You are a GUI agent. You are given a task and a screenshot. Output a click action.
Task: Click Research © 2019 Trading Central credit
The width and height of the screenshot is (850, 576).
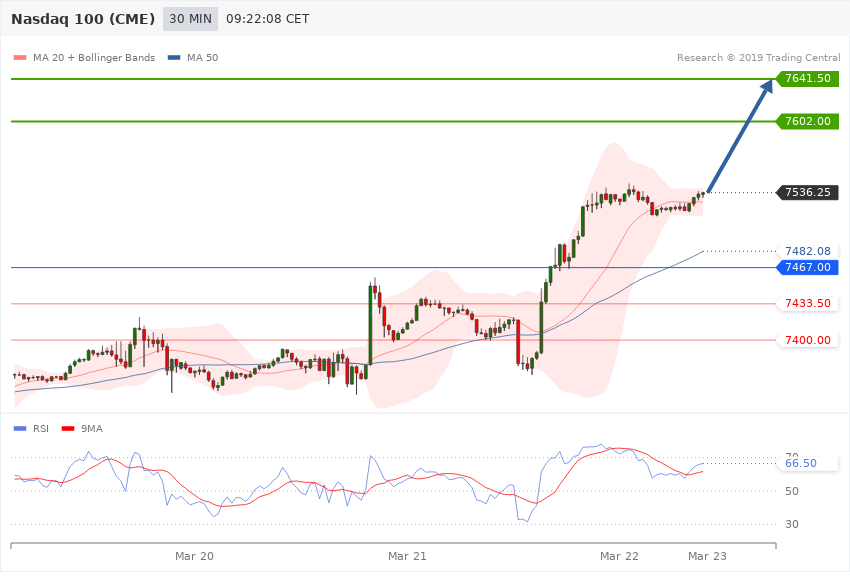coord(758,57)
